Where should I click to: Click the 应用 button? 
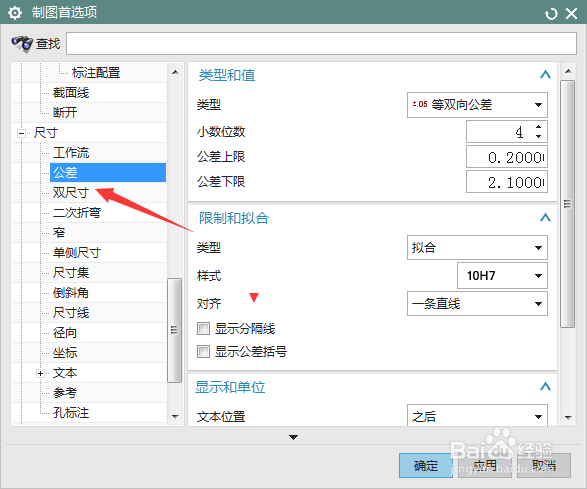(485, 465)
